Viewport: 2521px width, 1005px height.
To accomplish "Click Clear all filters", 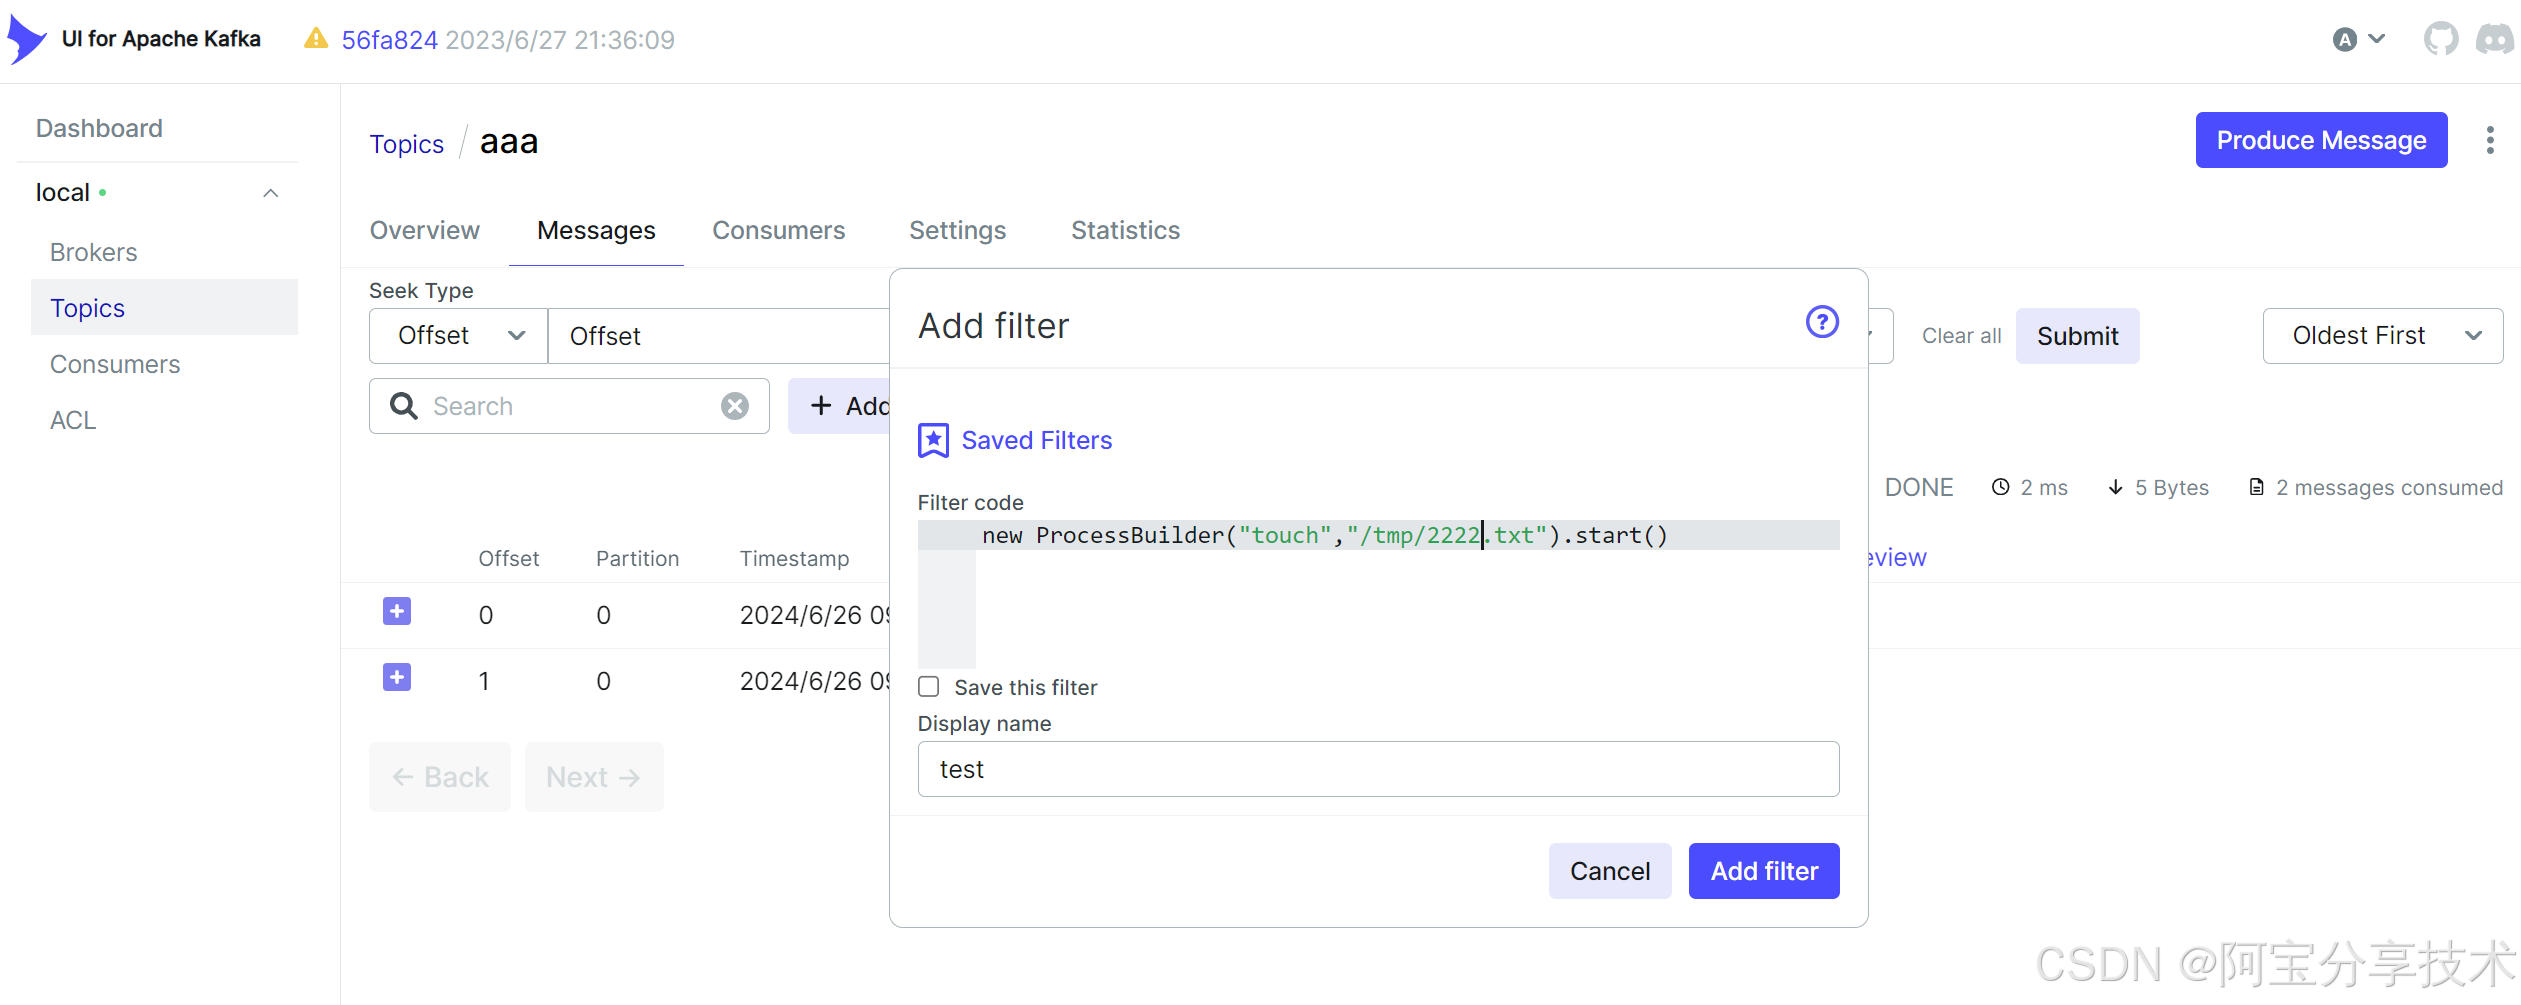I will pyautogui.click(x=1961, y=336).
